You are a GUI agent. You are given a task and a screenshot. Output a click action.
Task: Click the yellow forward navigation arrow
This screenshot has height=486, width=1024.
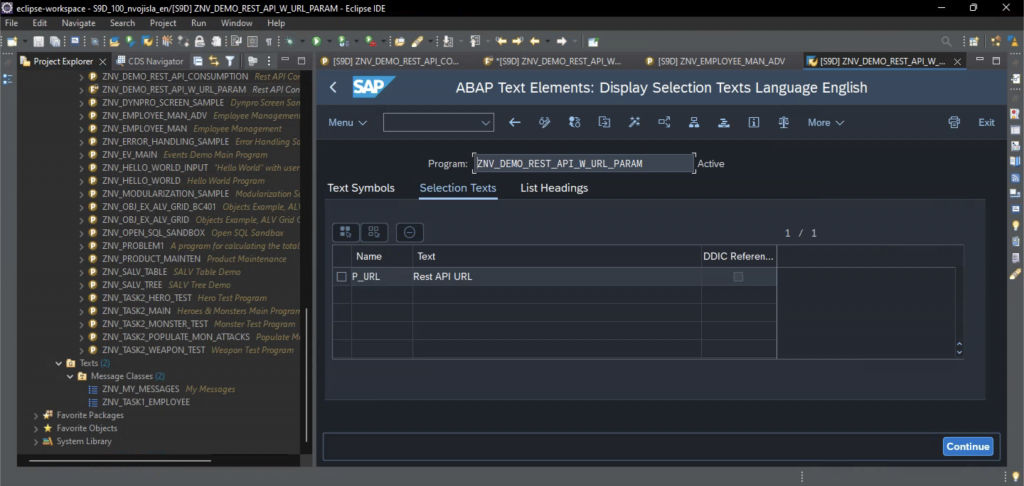click(518, 42)
